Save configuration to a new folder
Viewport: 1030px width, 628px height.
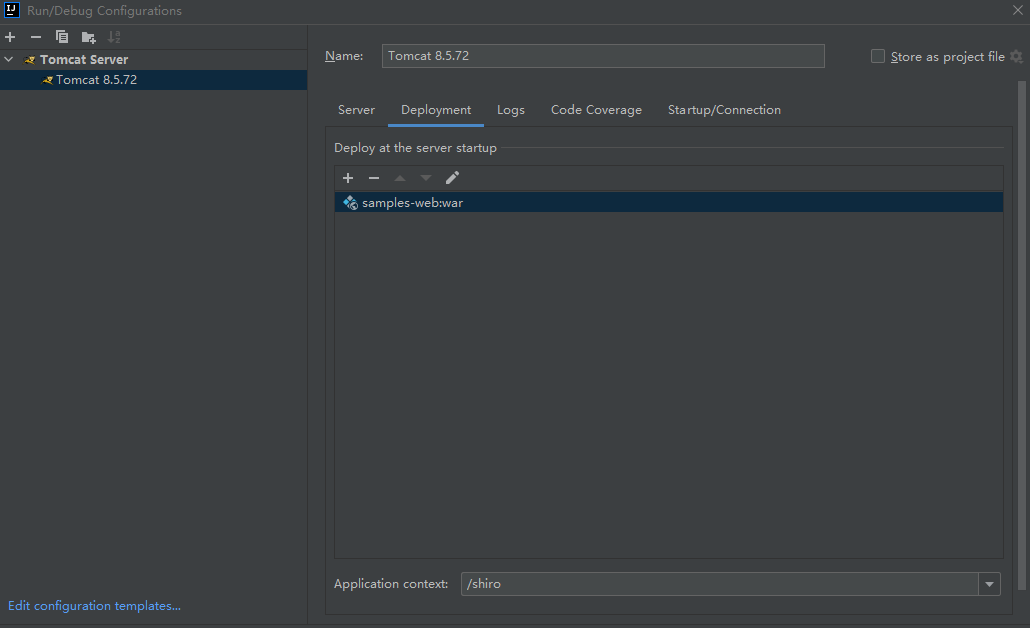coord(88,37)
